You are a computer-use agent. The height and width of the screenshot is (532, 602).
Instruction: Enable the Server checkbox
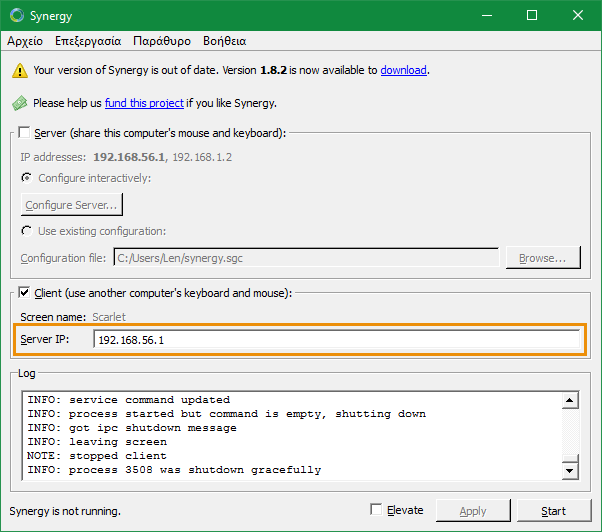click(x=25, y=133)
